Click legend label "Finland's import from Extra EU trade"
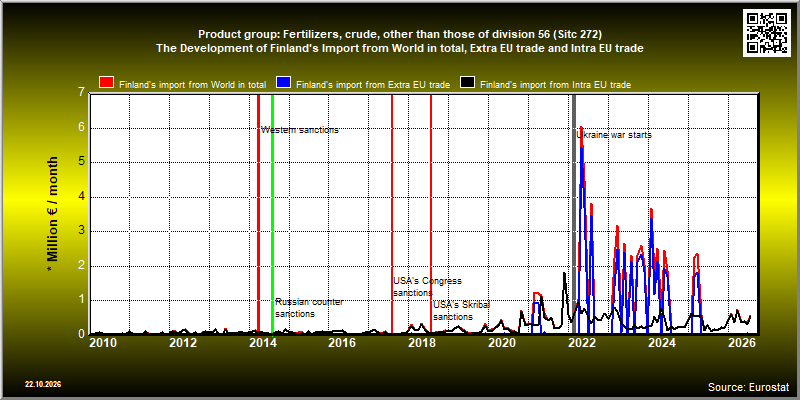Image resolution: width=800 pixels, height=400 pixels. (x=373, y=85)
